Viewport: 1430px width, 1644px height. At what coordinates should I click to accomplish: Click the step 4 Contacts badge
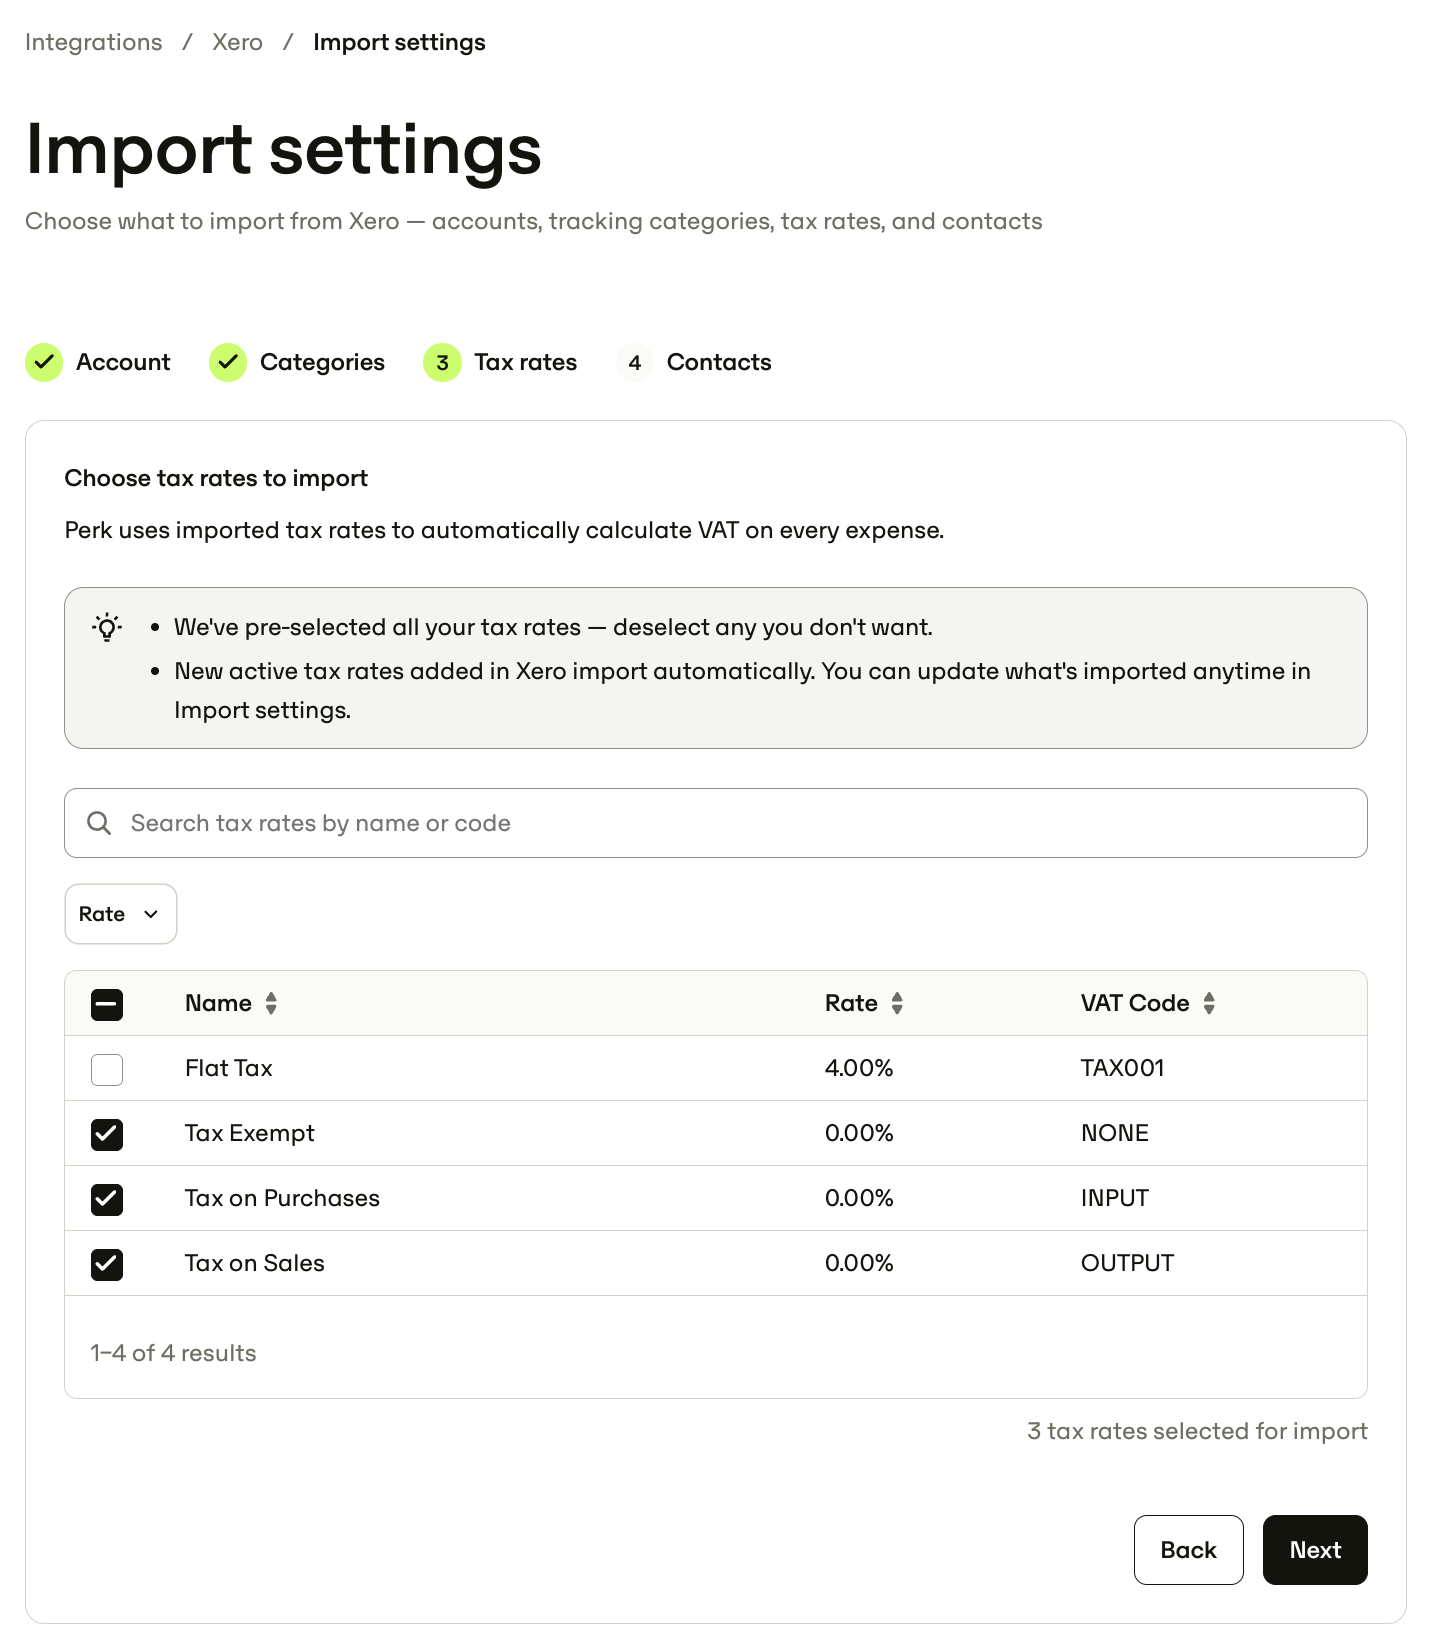[634, 362]
